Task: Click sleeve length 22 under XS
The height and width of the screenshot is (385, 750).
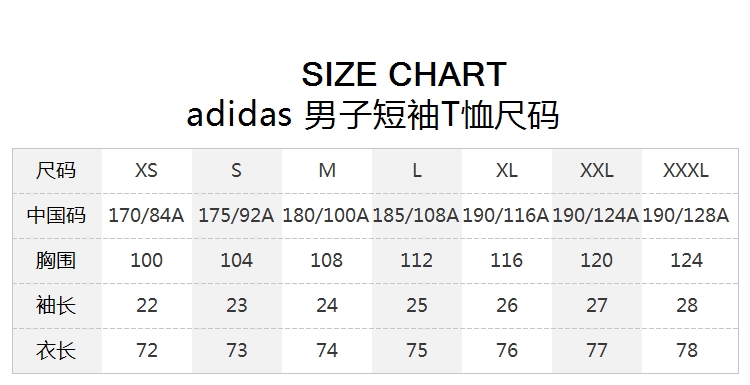Action: coord(146,305)
